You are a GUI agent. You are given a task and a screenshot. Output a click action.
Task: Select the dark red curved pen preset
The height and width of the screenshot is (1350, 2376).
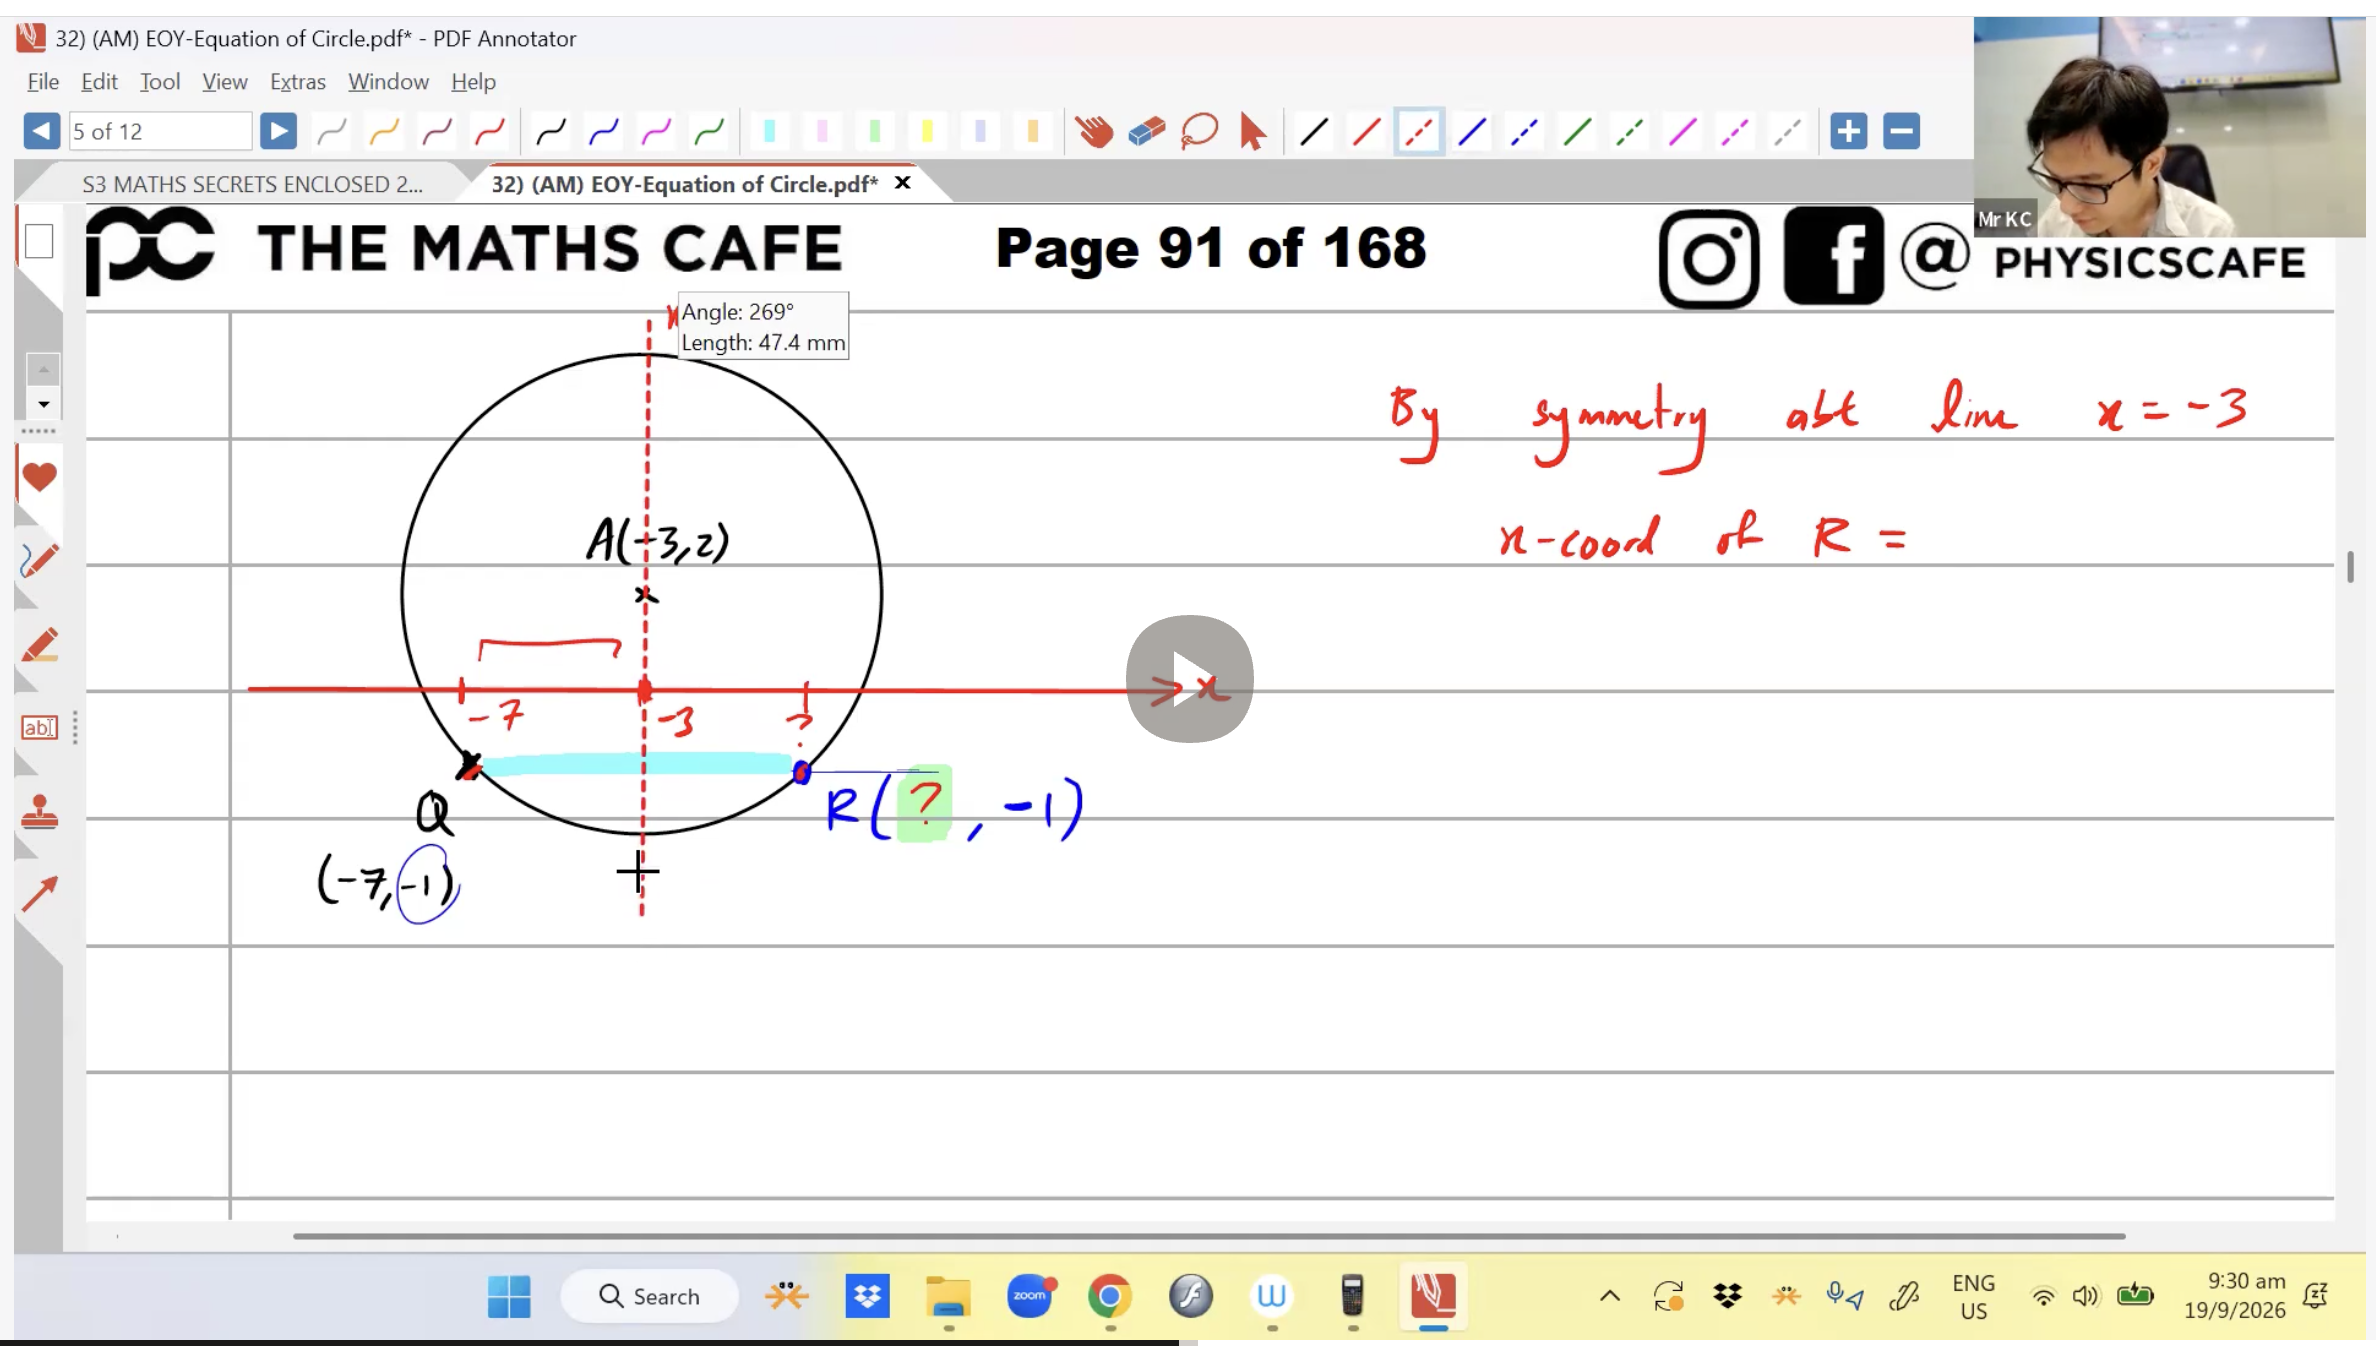(437, 131)
